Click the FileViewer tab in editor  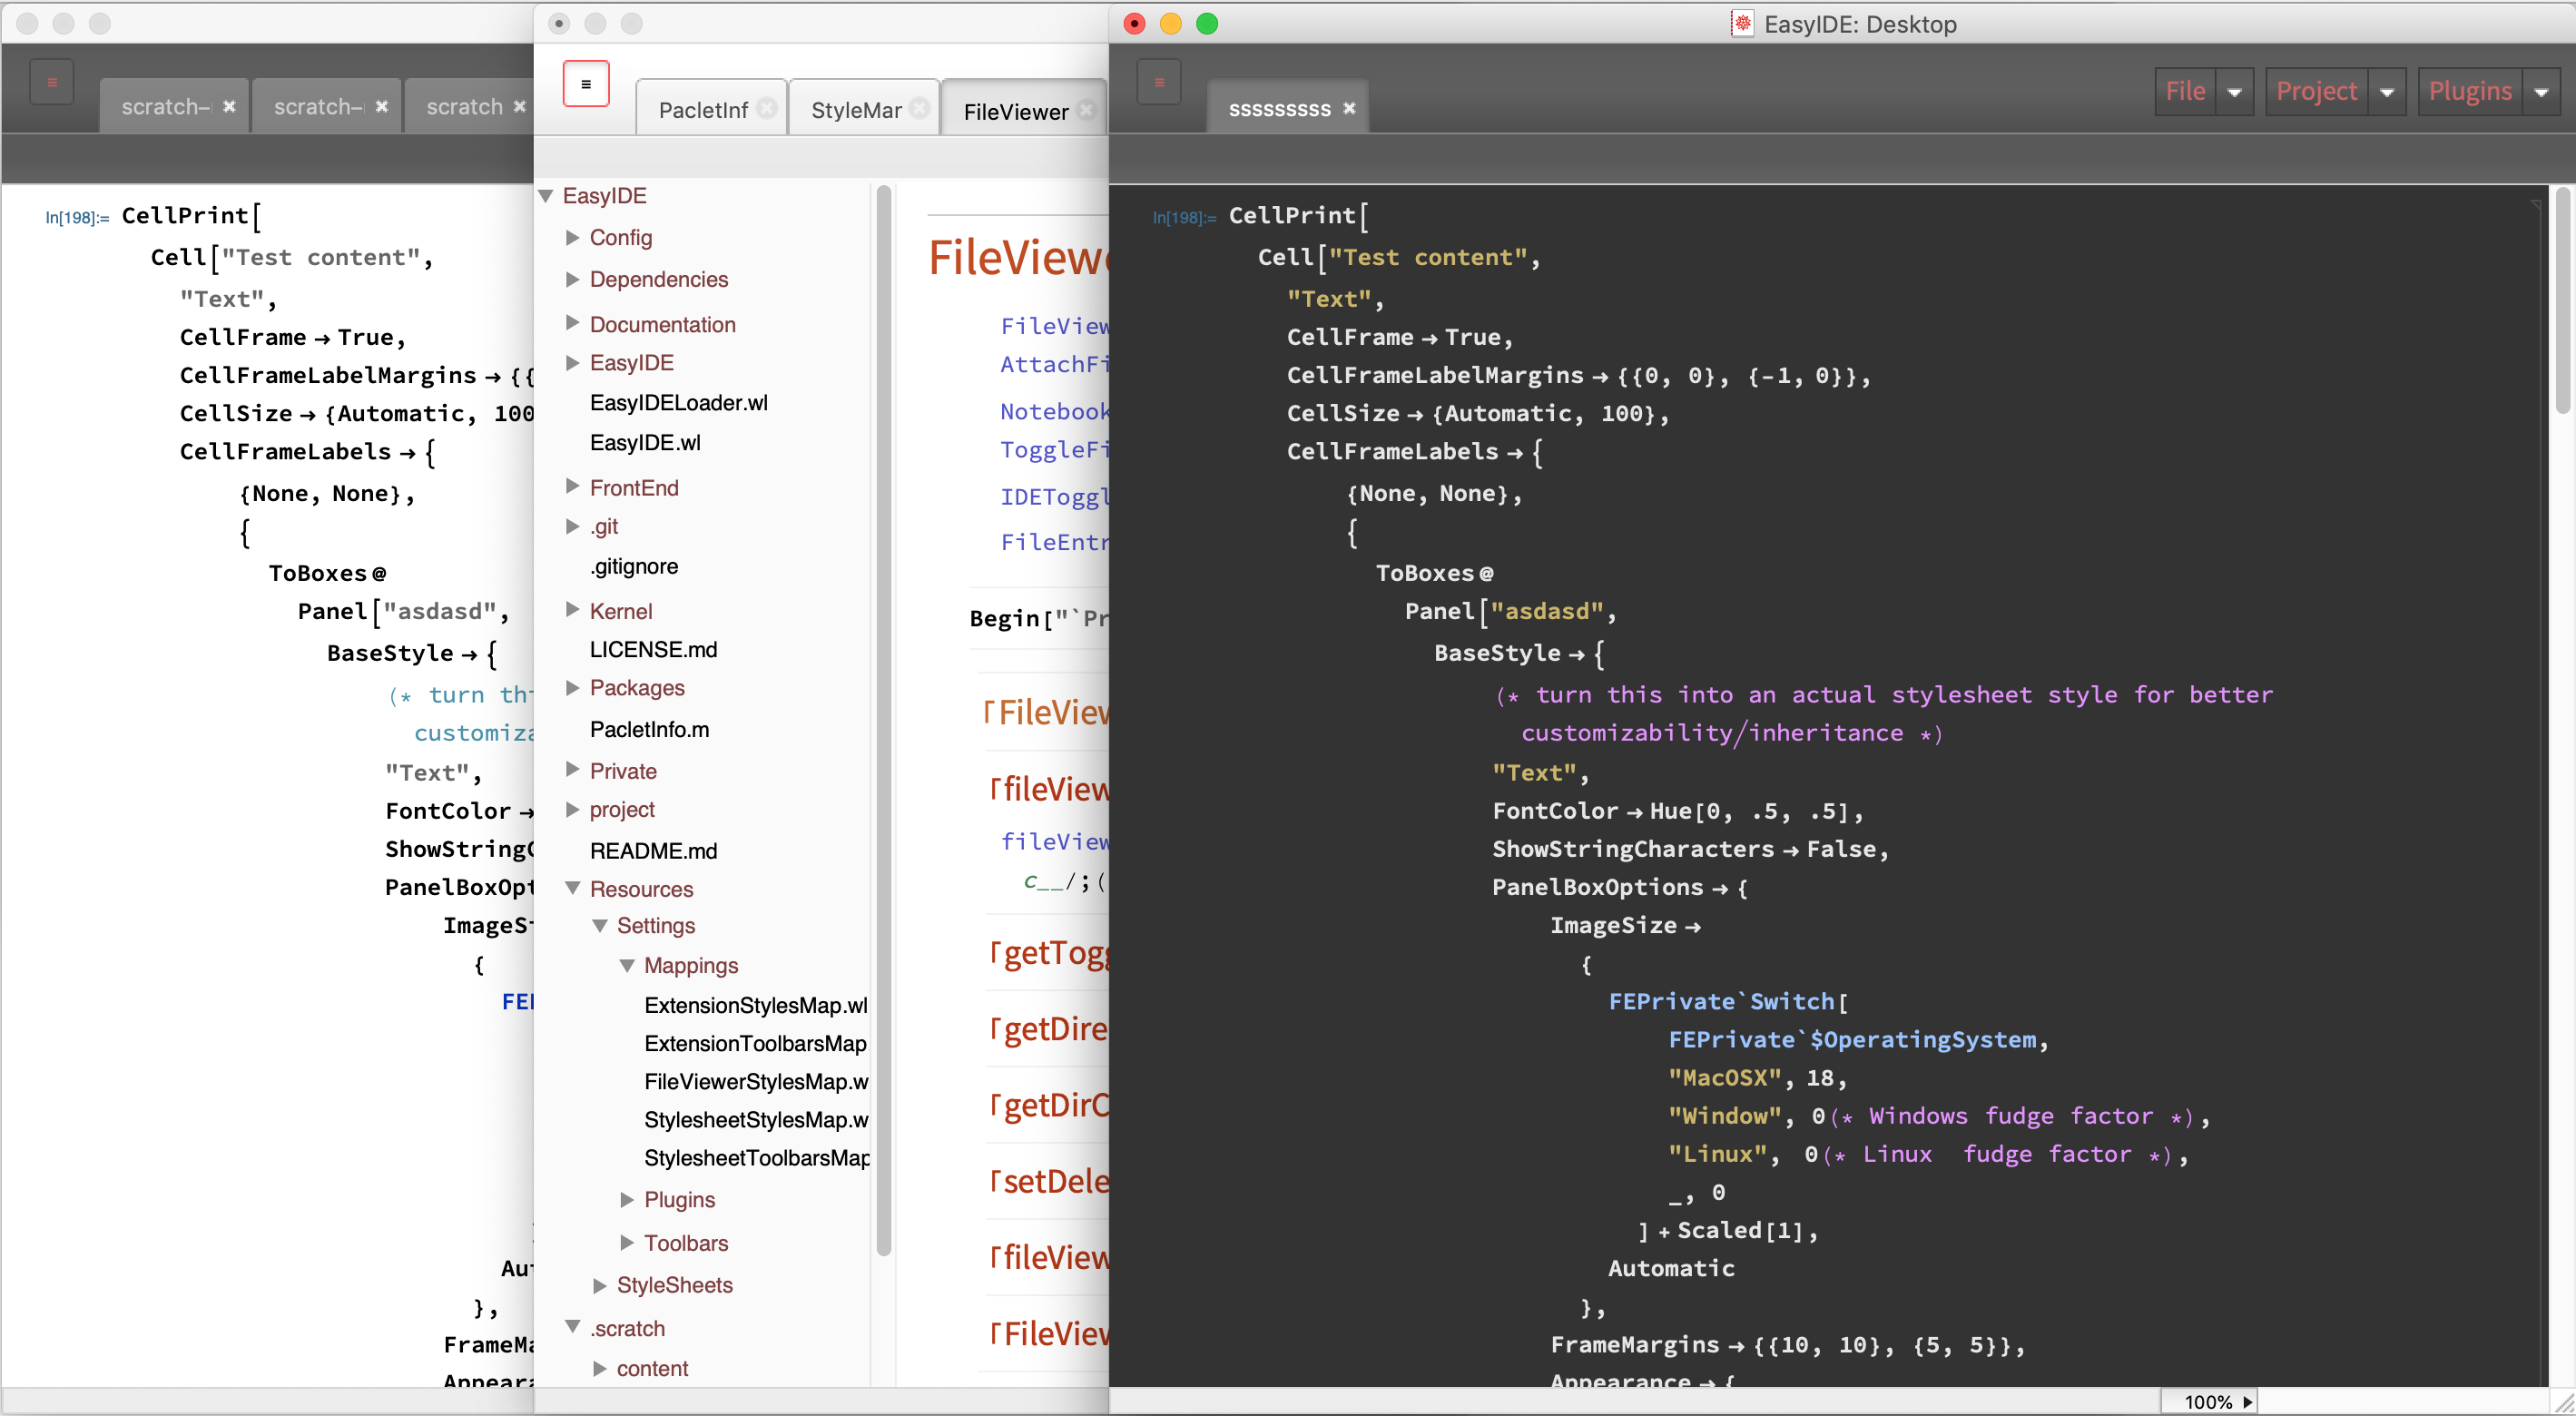[x=1016, y=110]
